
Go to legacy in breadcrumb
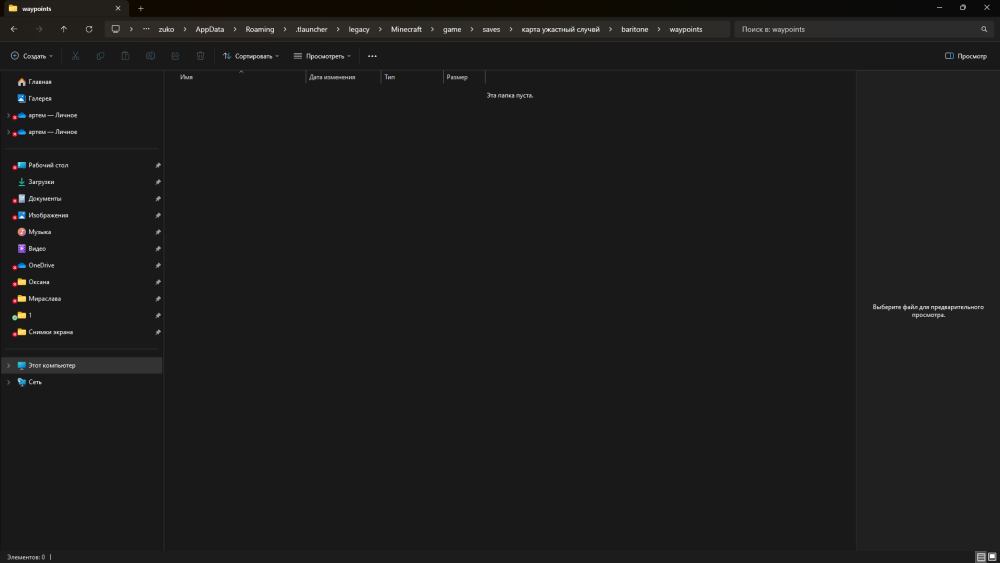coord(359,29)
